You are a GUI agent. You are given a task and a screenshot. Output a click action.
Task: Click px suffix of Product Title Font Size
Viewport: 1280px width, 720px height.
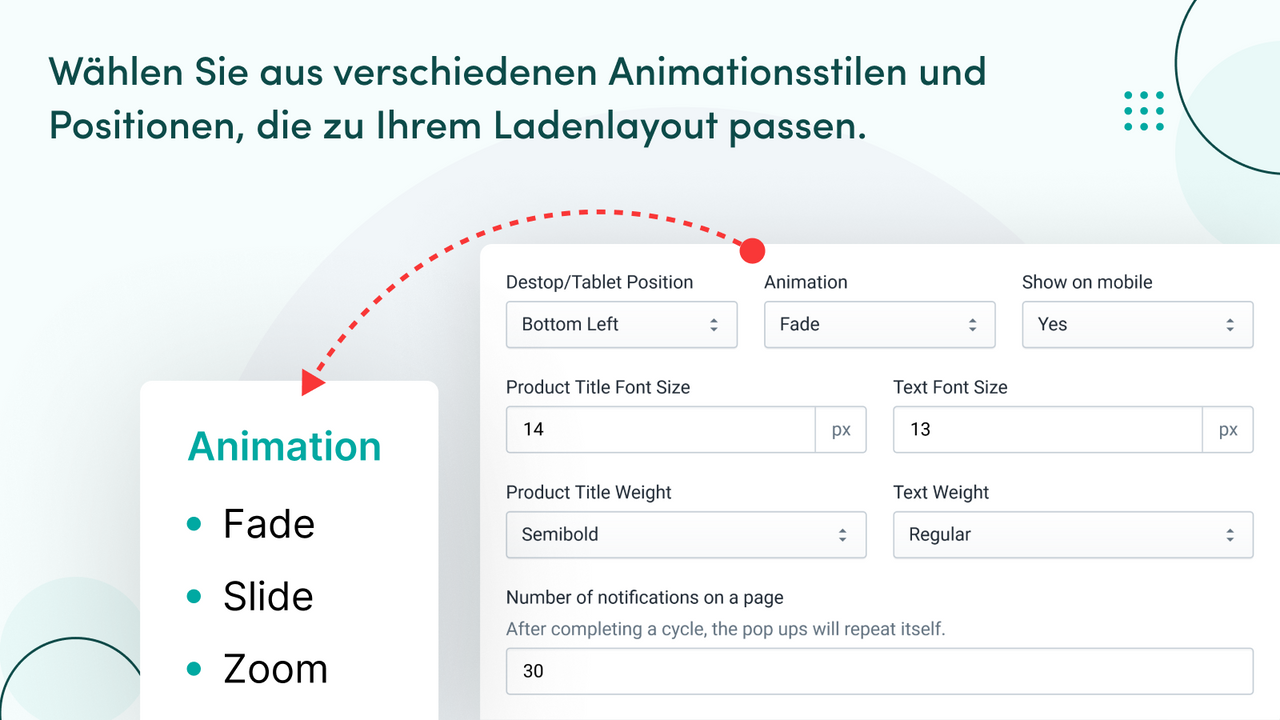point(841,430)
